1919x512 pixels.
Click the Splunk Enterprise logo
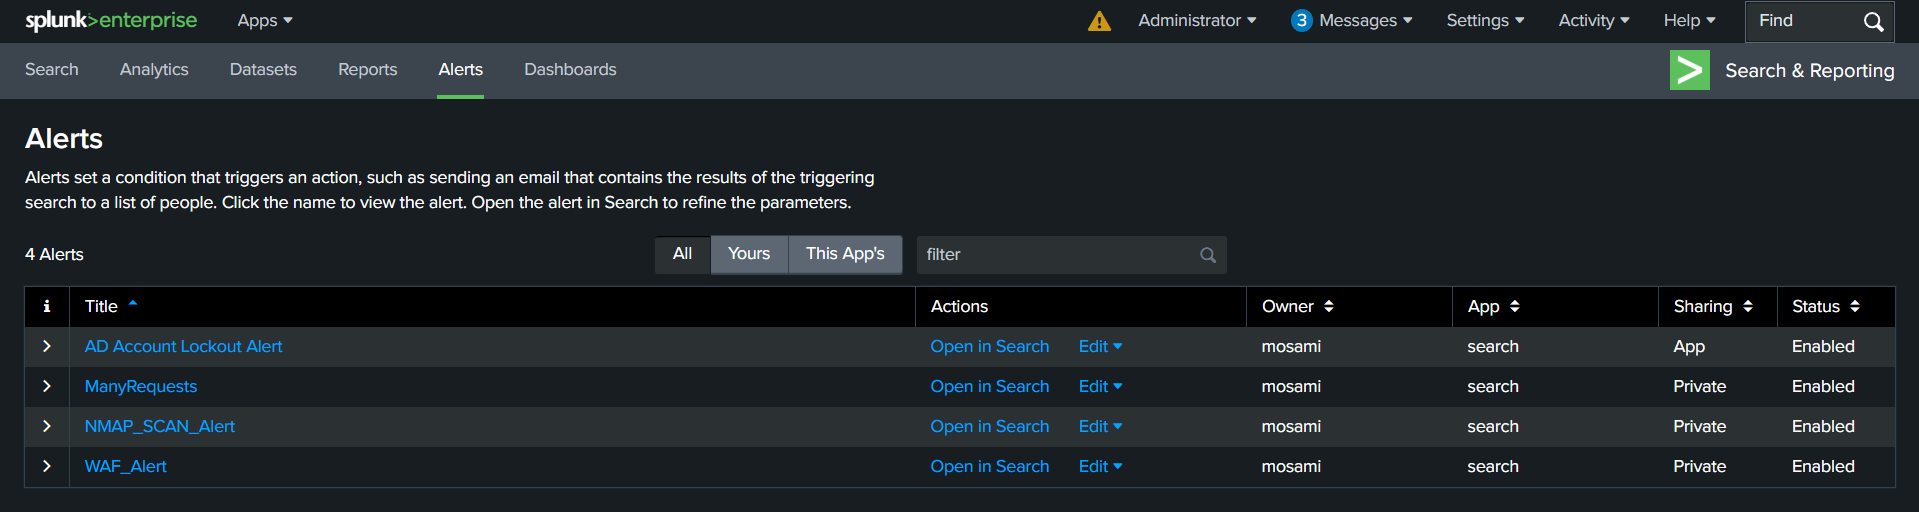pos(111,20)
